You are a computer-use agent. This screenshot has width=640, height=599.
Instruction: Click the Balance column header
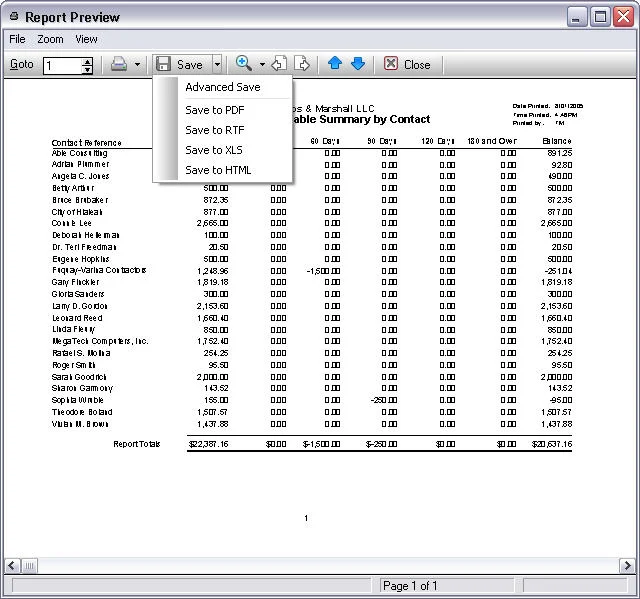[x=557, y=141]
